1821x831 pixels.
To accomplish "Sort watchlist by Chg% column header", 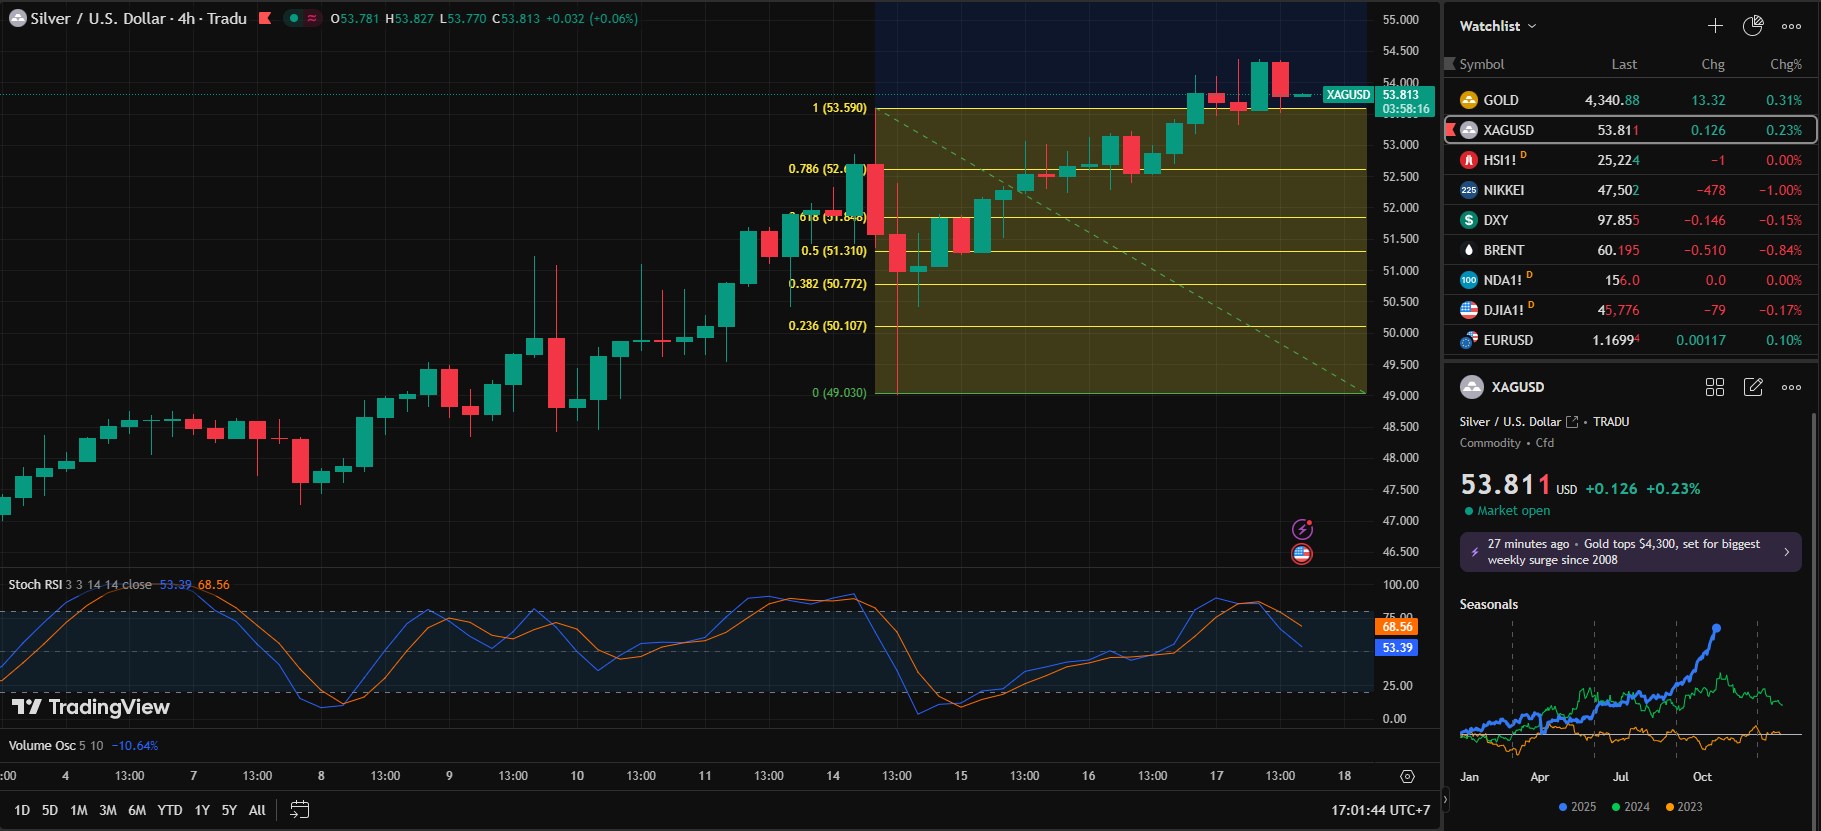I will tap(1785, 64).
